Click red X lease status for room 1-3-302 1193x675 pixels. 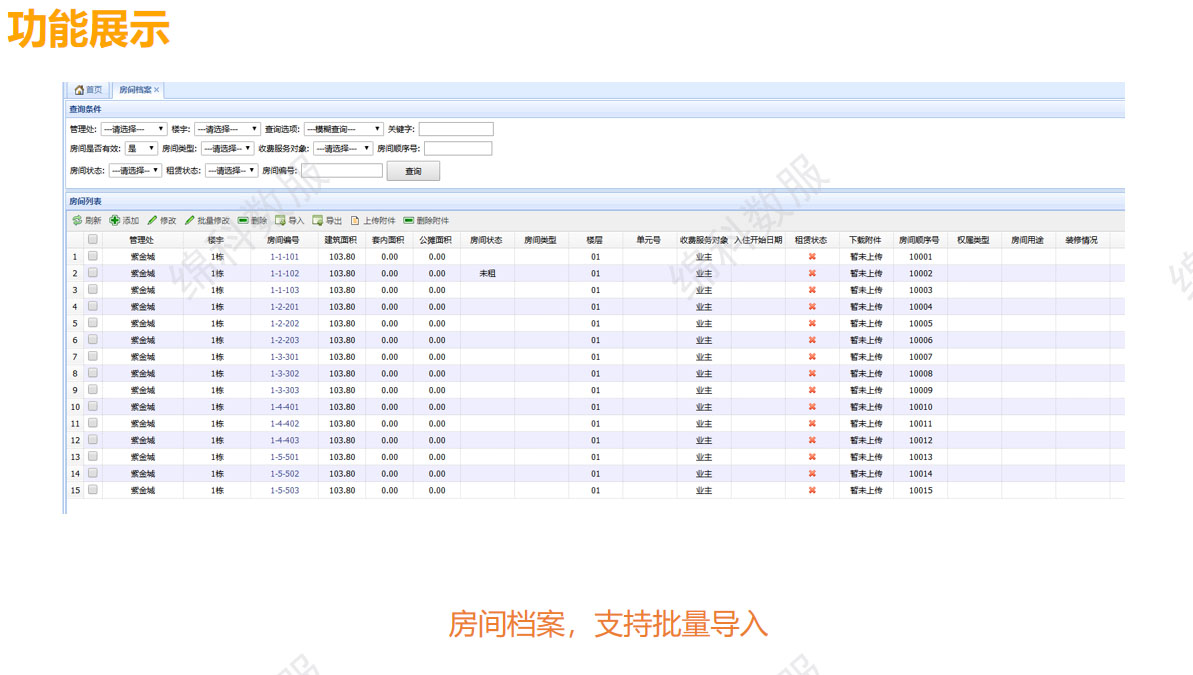tap(812, 374)
